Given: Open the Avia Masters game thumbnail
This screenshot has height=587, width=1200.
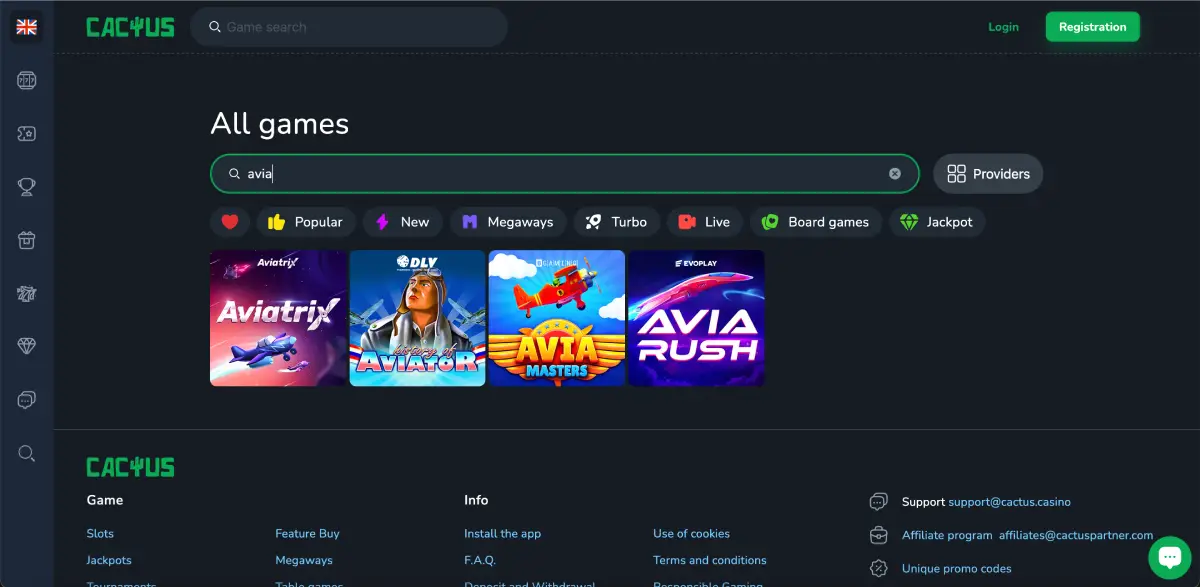Looking at the screenshot, I should coord(557,318).
